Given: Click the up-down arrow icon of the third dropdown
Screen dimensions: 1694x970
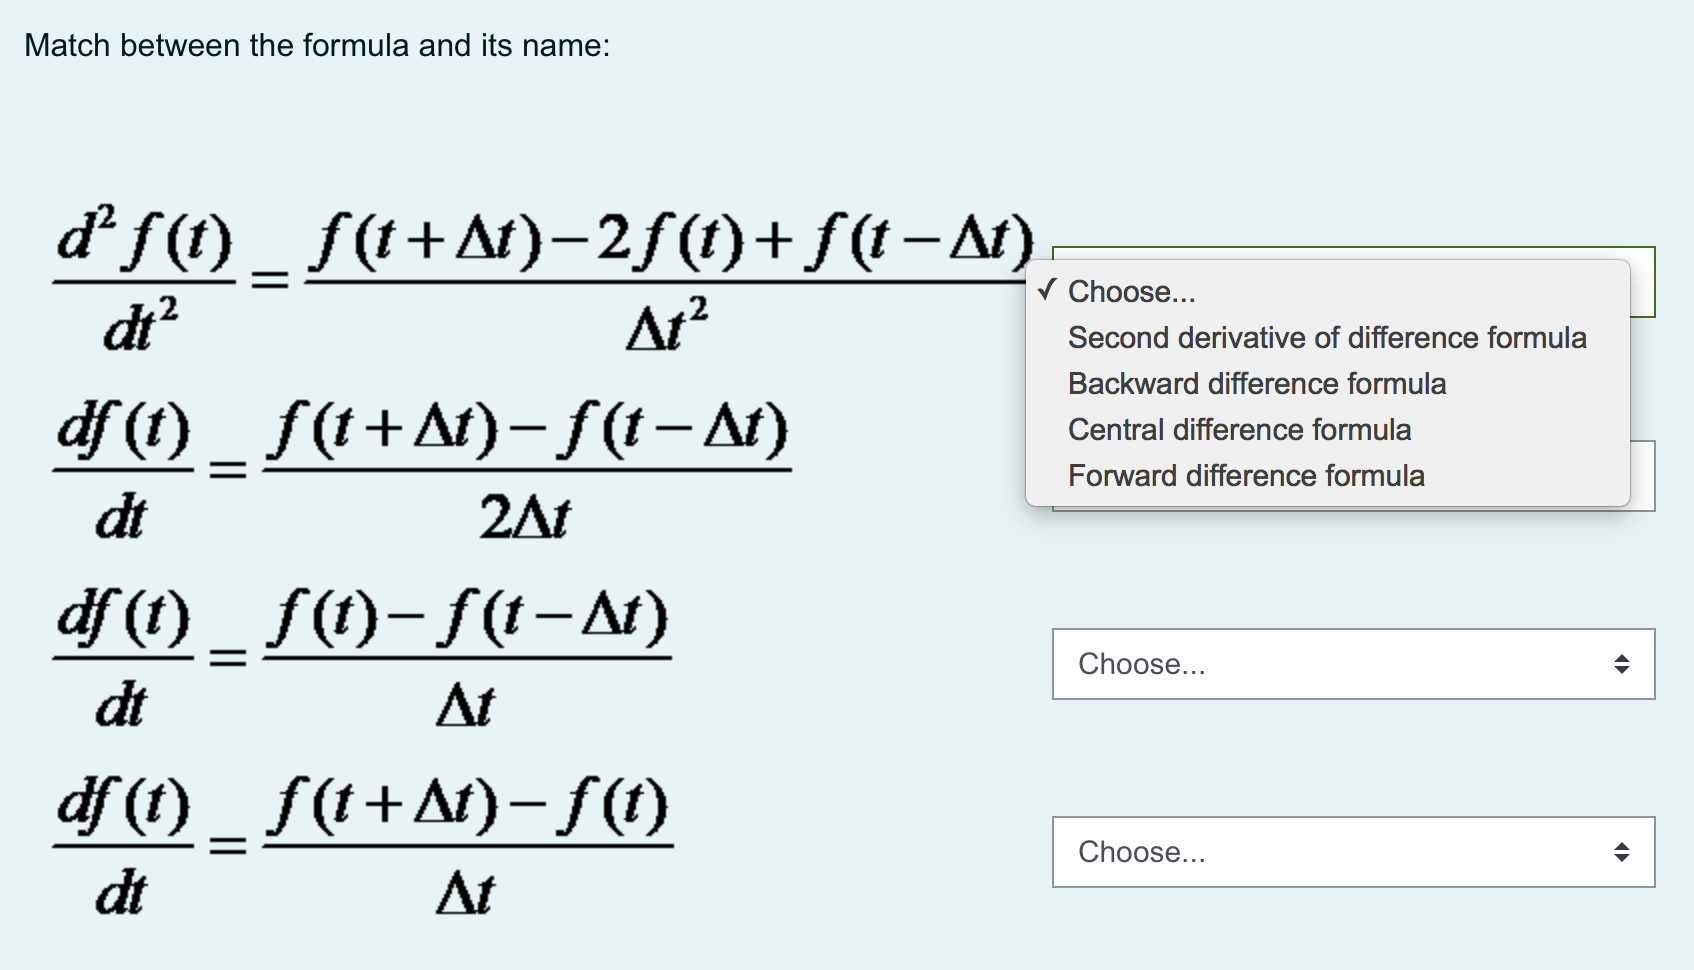Looking at the screenshot, I should [1622, 664].
